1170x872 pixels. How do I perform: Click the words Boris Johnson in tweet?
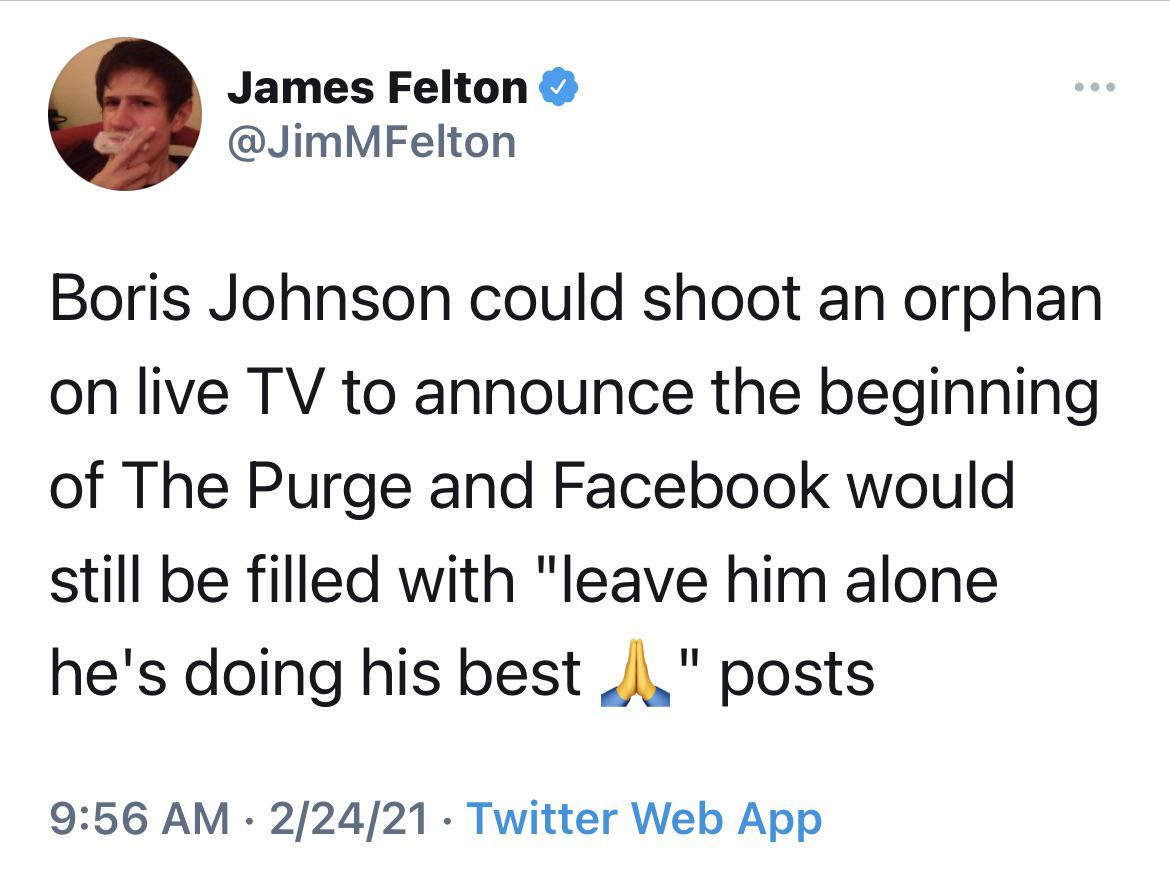245,299
